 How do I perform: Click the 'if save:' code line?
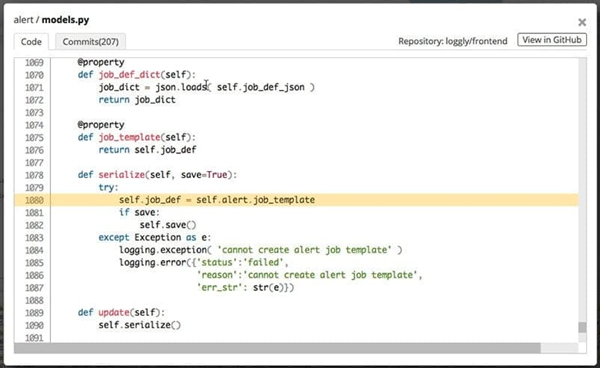tap(139, 212)
